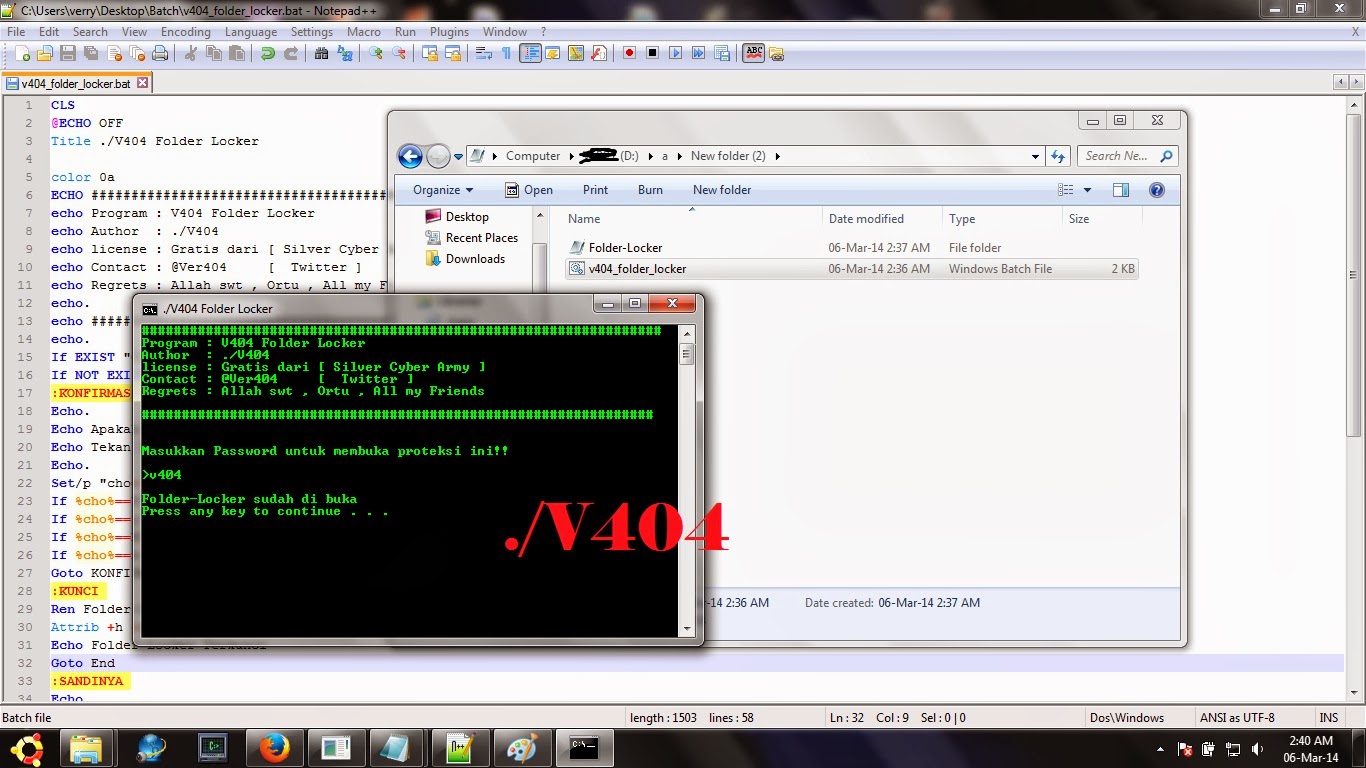The width and height of the screenshot is (1366, 768).
Task: Open the Macro menu in Notepad++
Action: tap(364, 31)
